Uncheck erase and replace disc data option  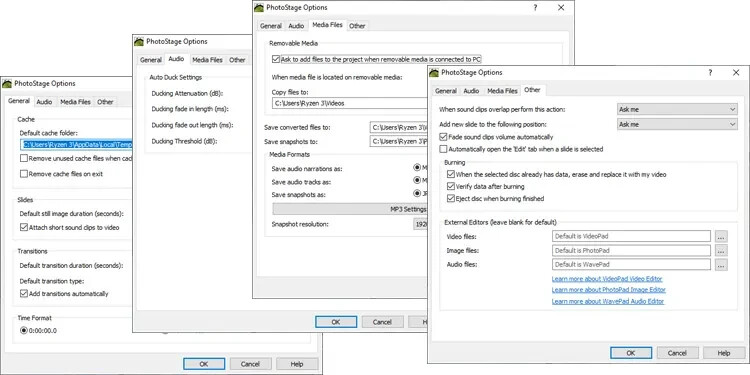pos(451,175)
